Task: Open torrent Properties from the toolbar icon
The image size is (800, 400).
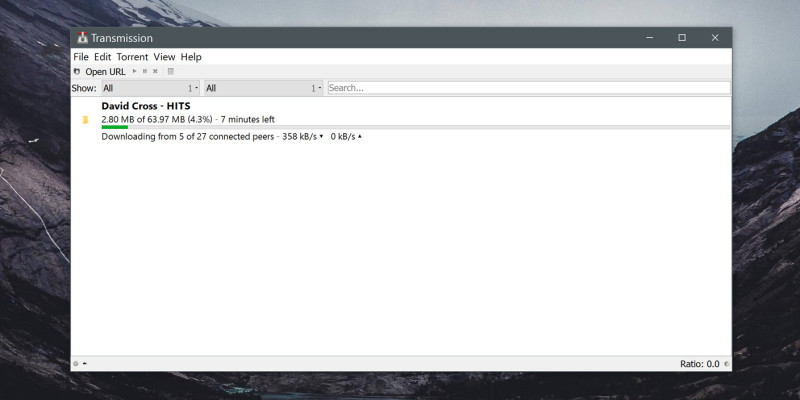Action: pos(170,72)
